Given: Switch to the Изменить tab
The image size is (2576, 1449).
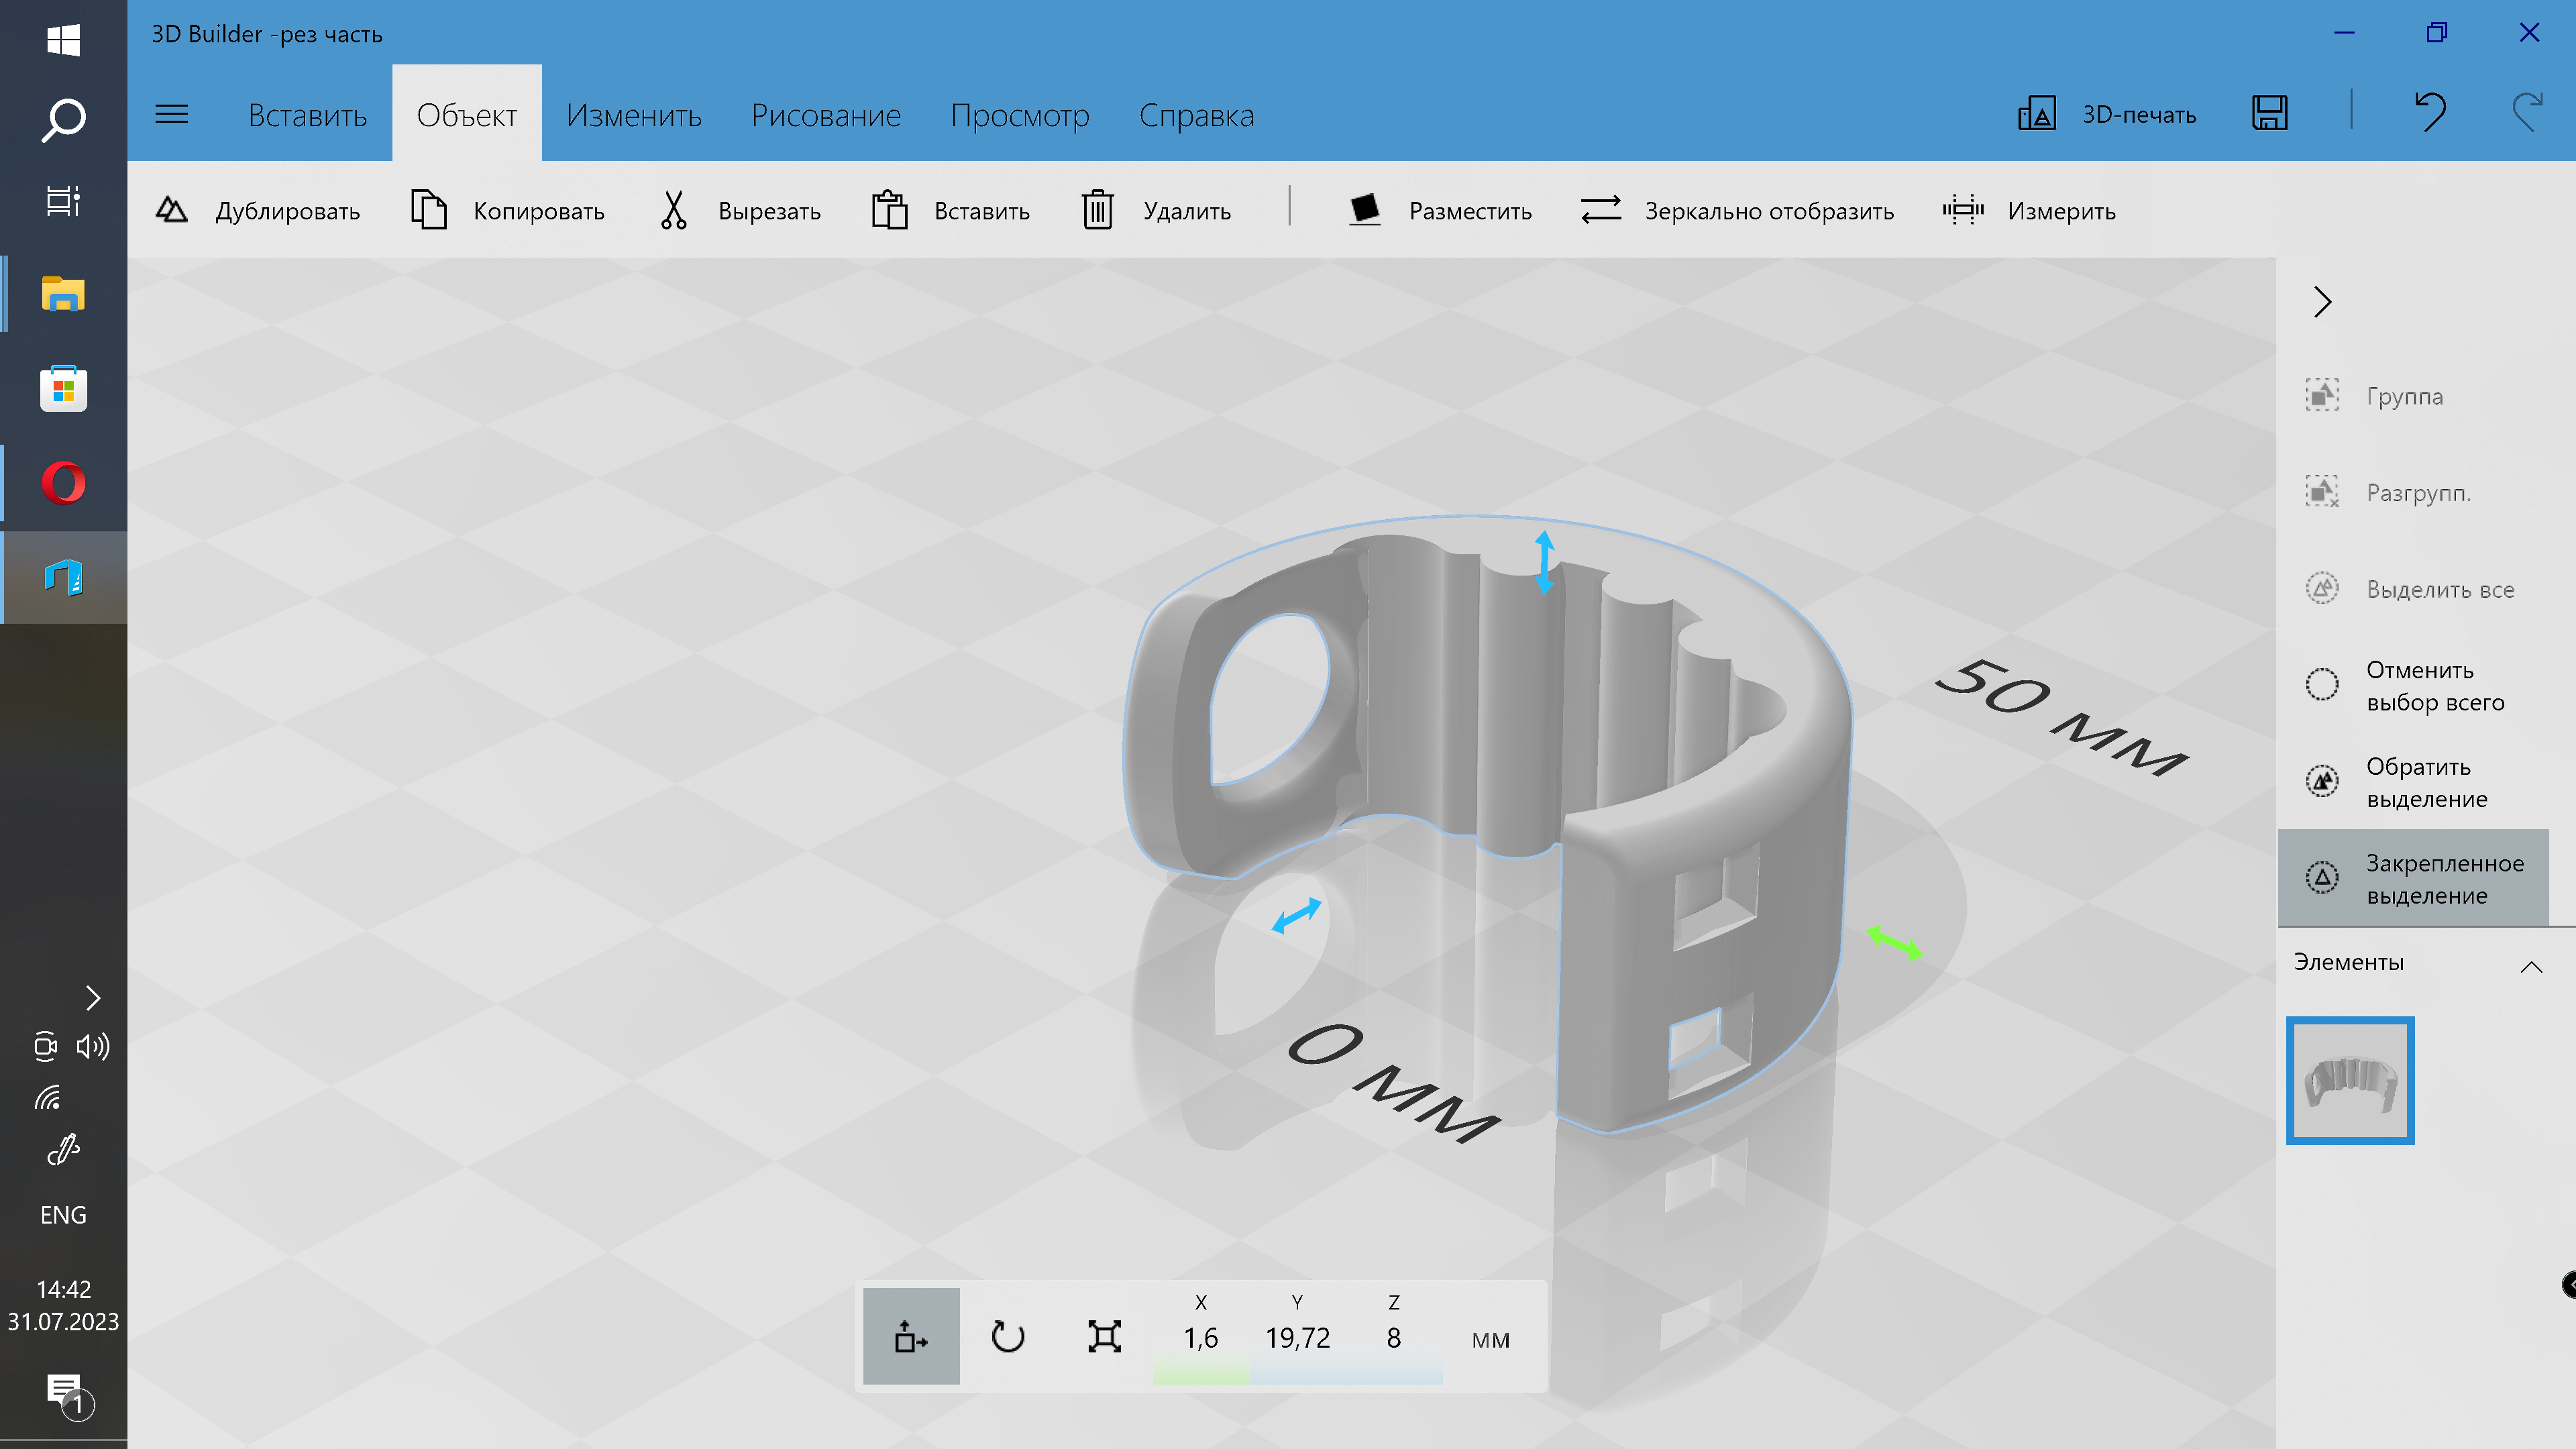Looking at the screenshot, I should [x=633, y=115].
